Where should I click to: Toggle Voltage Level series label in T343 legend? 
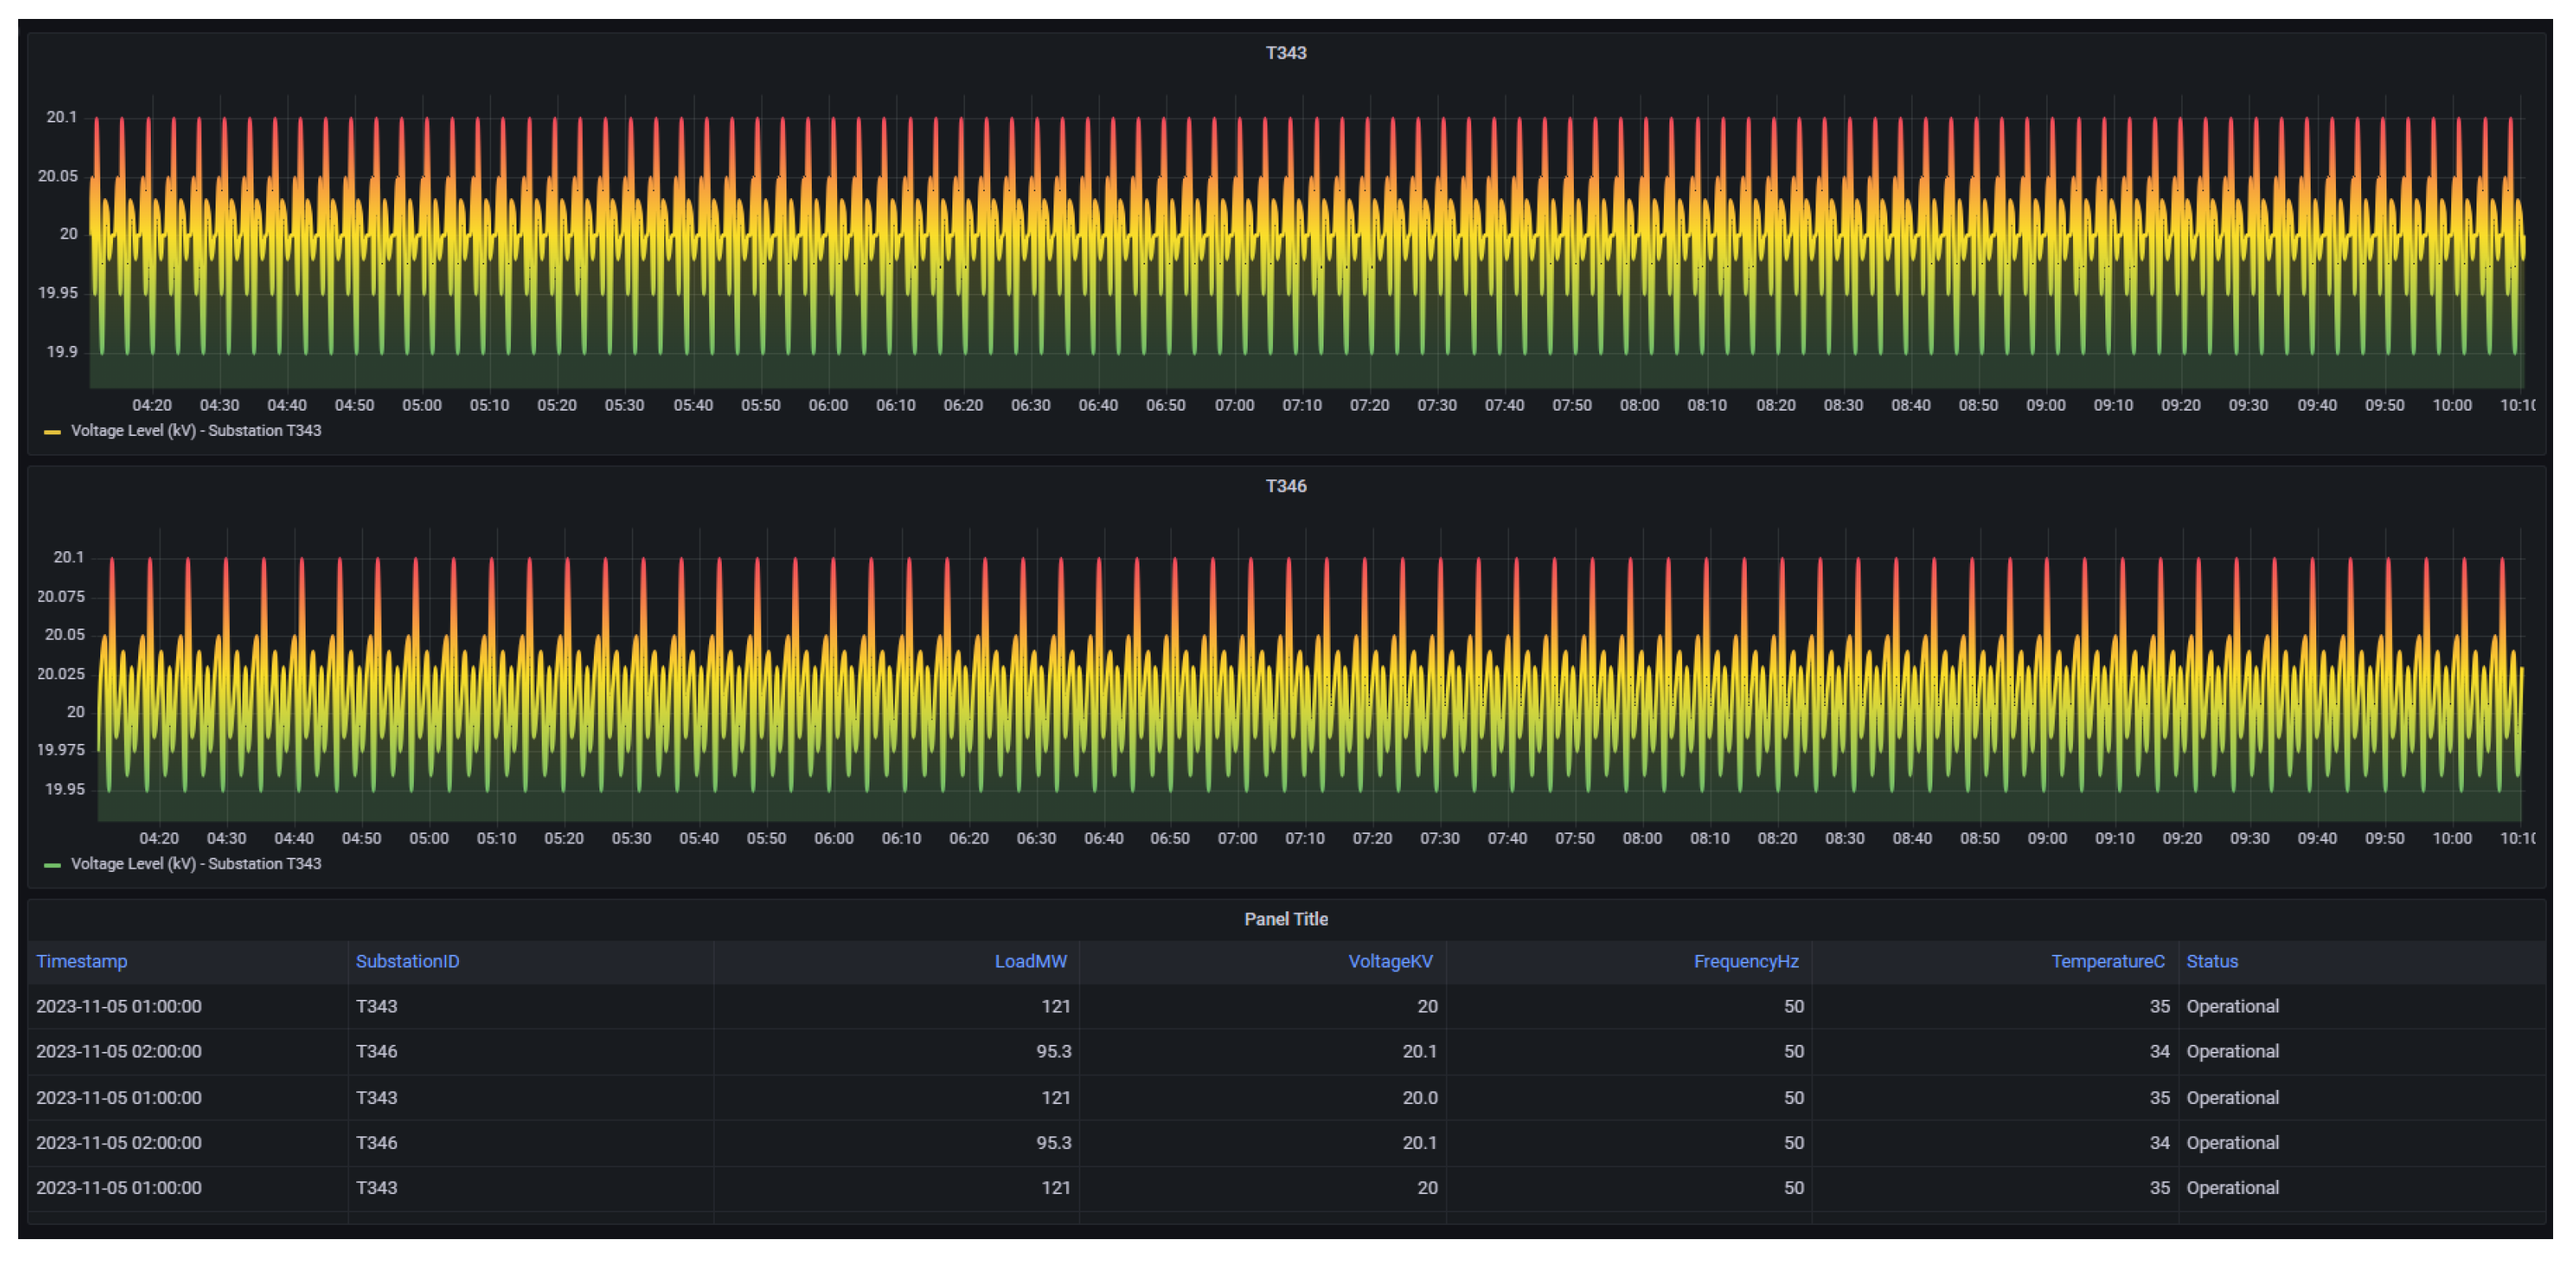pyautogui.click(x=196, y=431)
